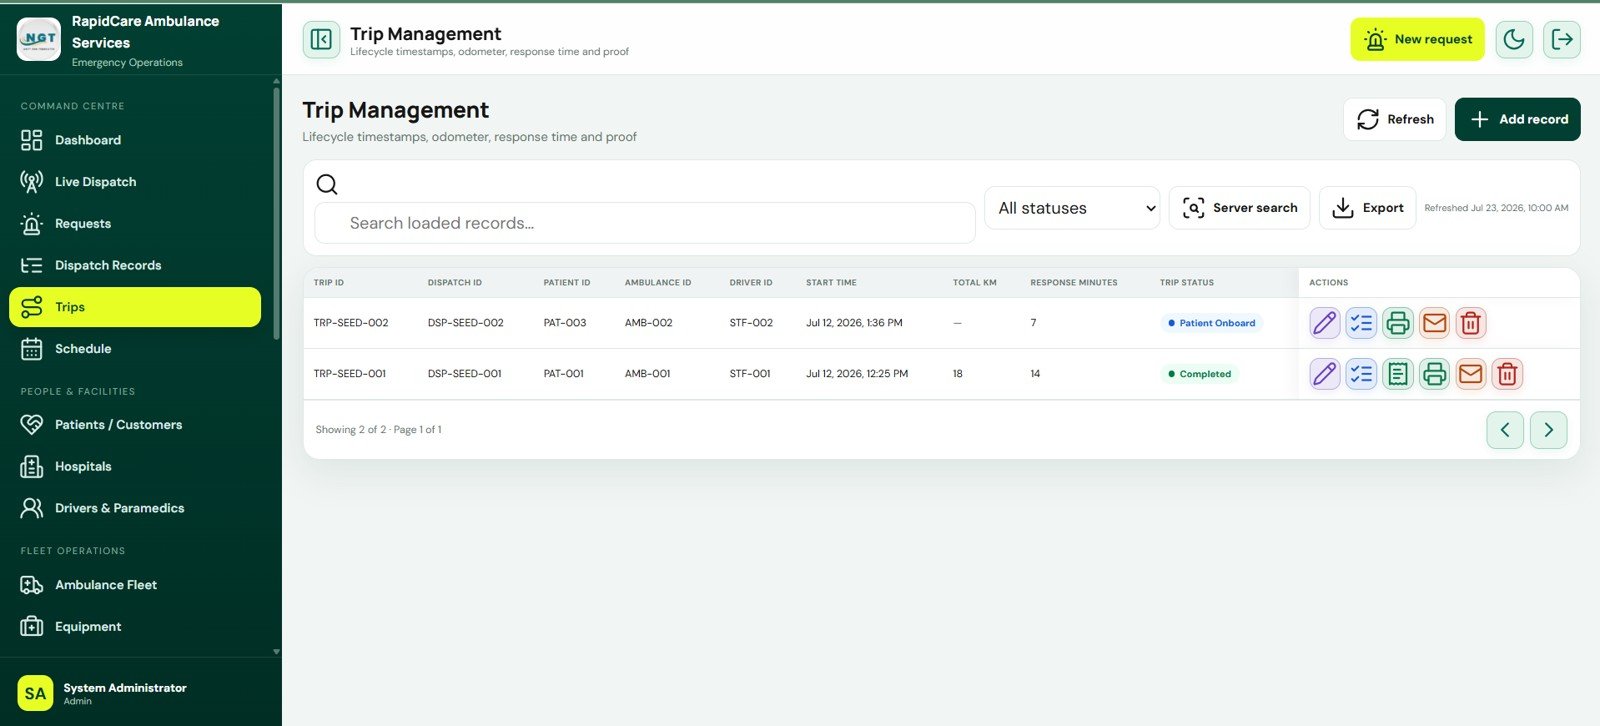Print trip TRP-SEED-001
Screen dimensions: 1600x726
(x=1434, y=374)
